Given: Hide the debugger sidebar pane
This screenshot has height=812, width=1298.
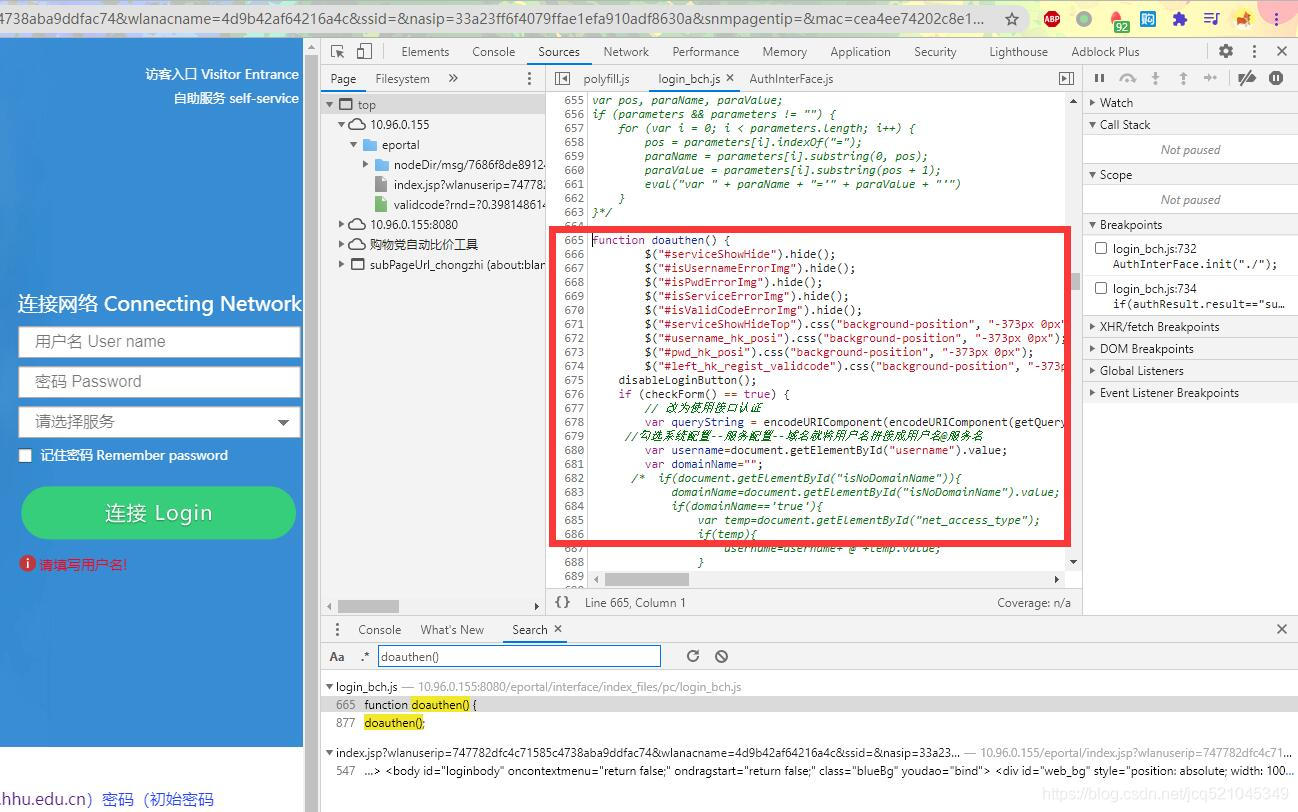Looking at the screenshot, I should pos(1066,78).
